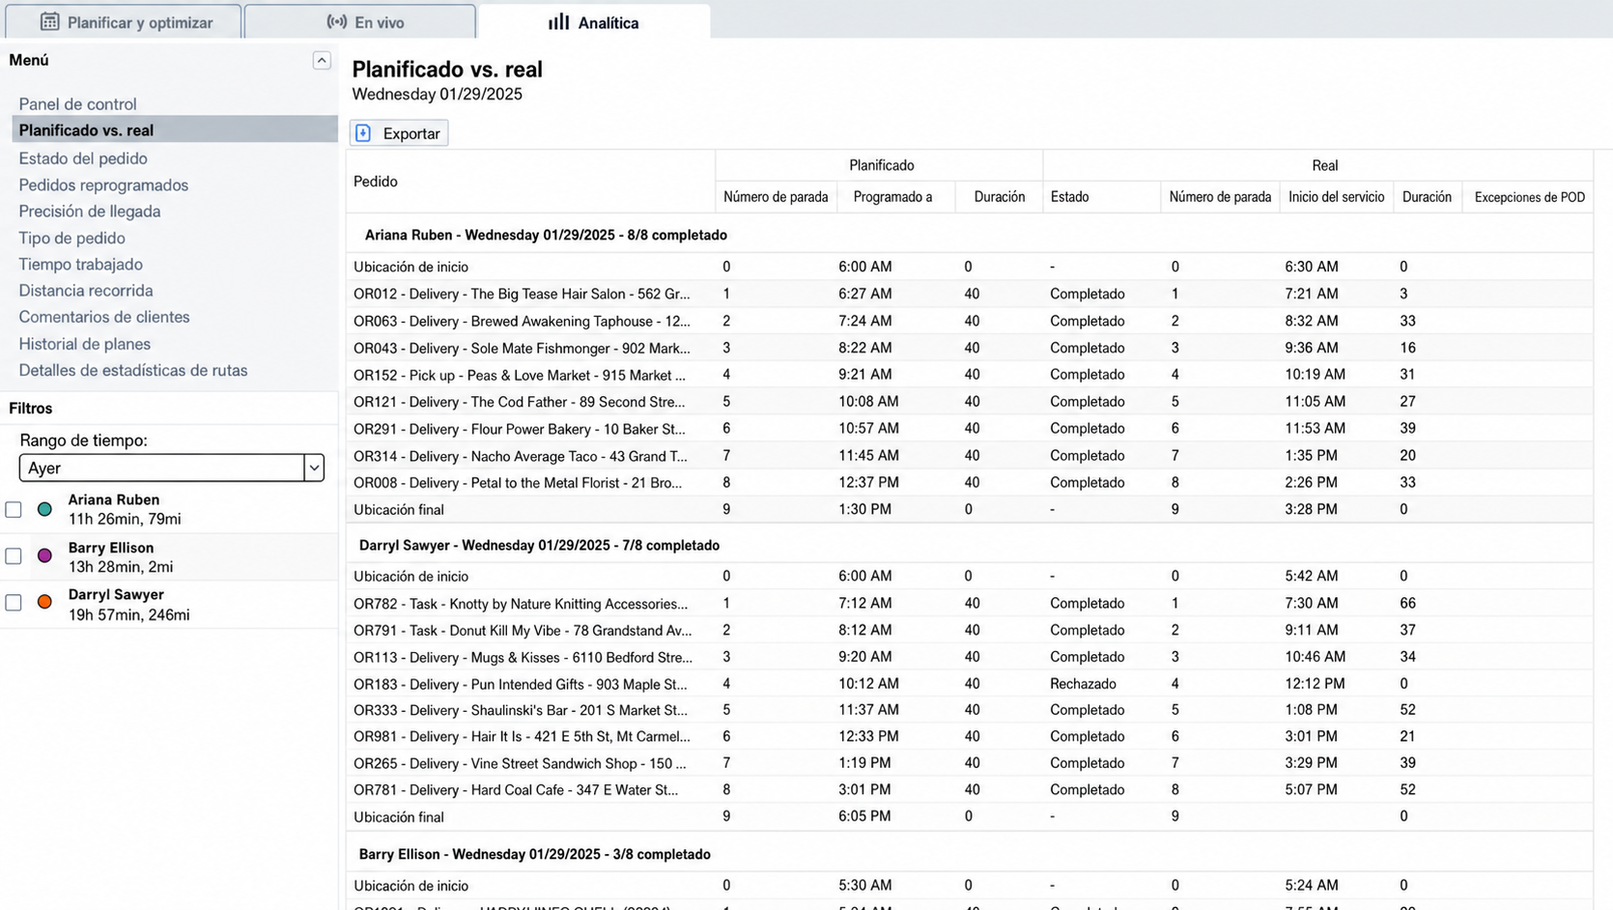Select the Barry Ellison 3/8 completado group row

969,855
